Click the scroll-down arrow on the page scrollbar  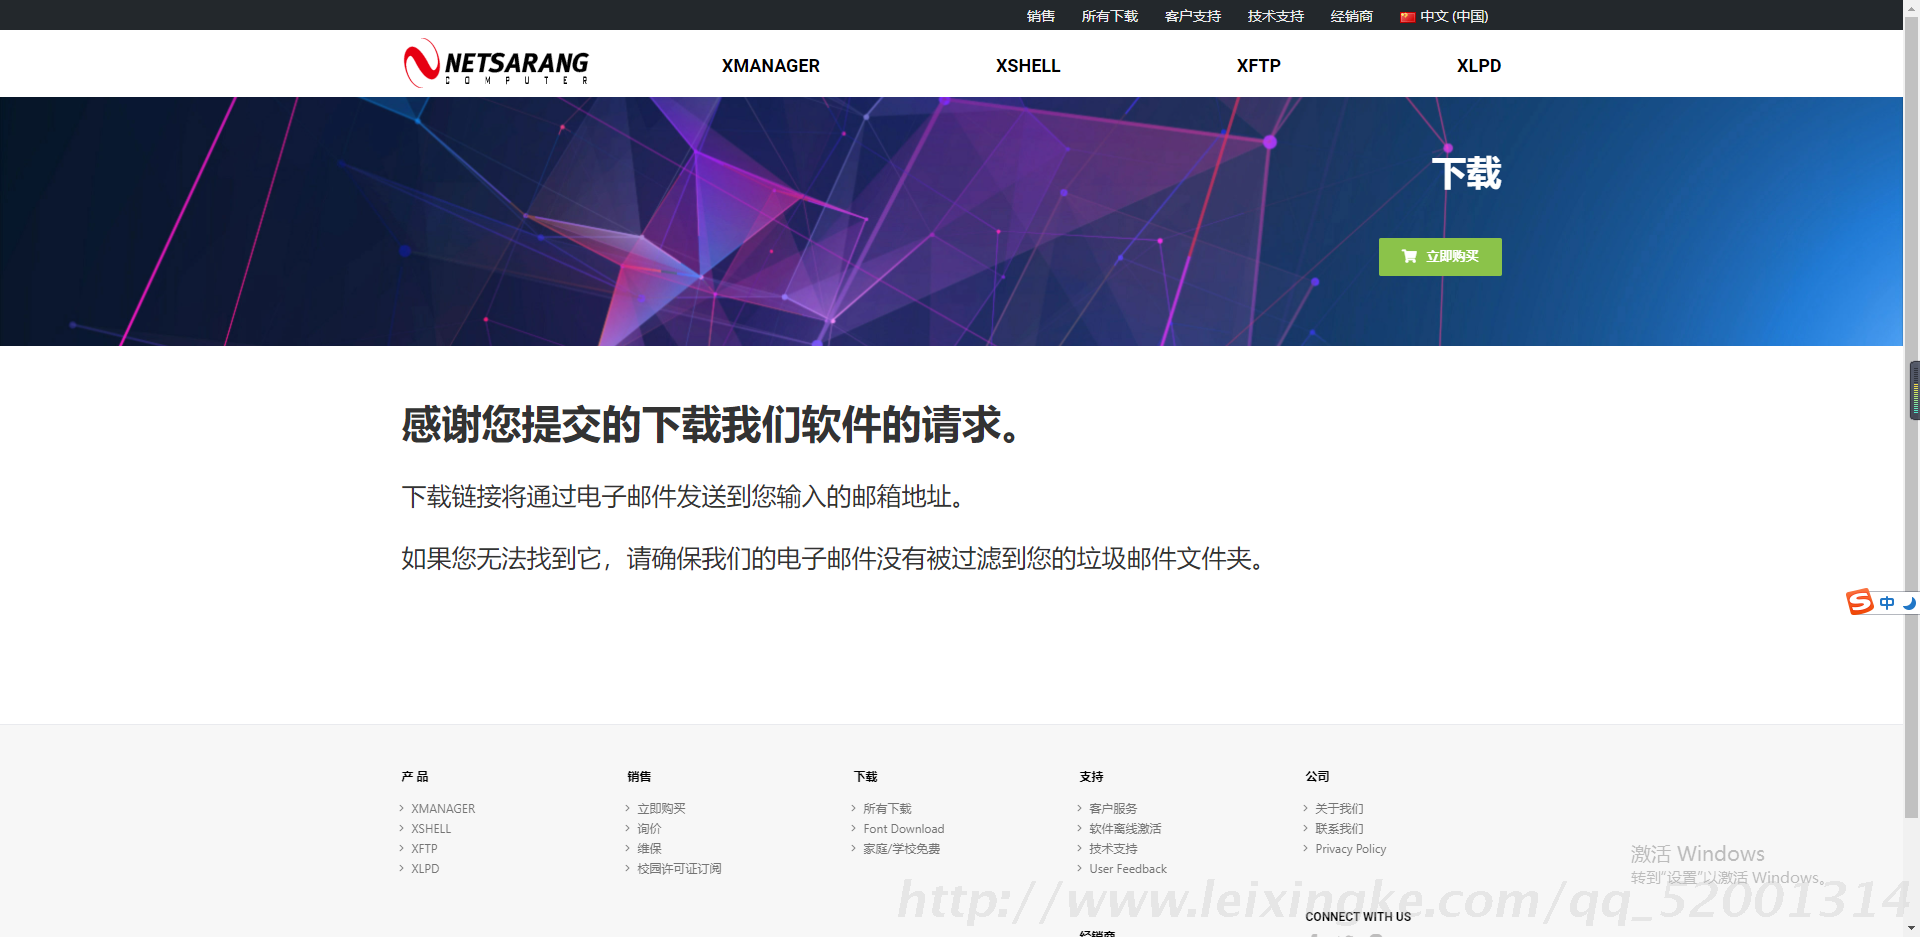coord(1911,929)
